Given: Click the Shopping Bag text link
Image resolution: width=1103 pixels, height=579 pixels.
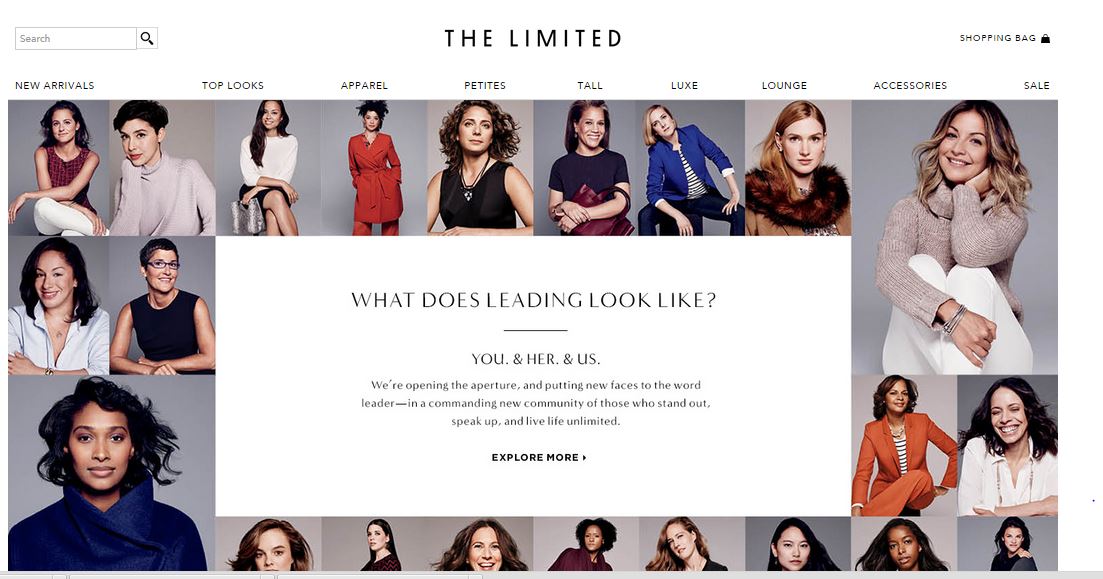Looking at the screenshot, I should coord(997,38).
